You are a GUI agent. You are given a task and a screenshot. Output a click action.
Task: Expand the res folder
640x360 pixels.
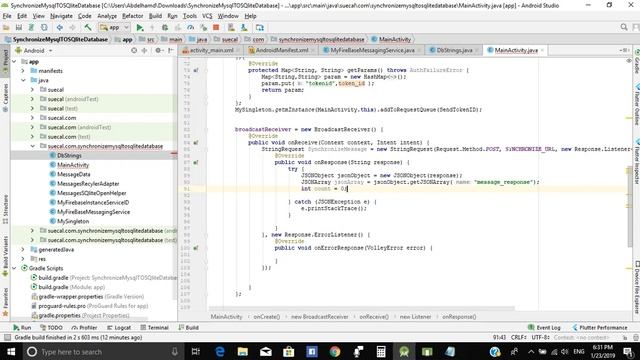23,259
